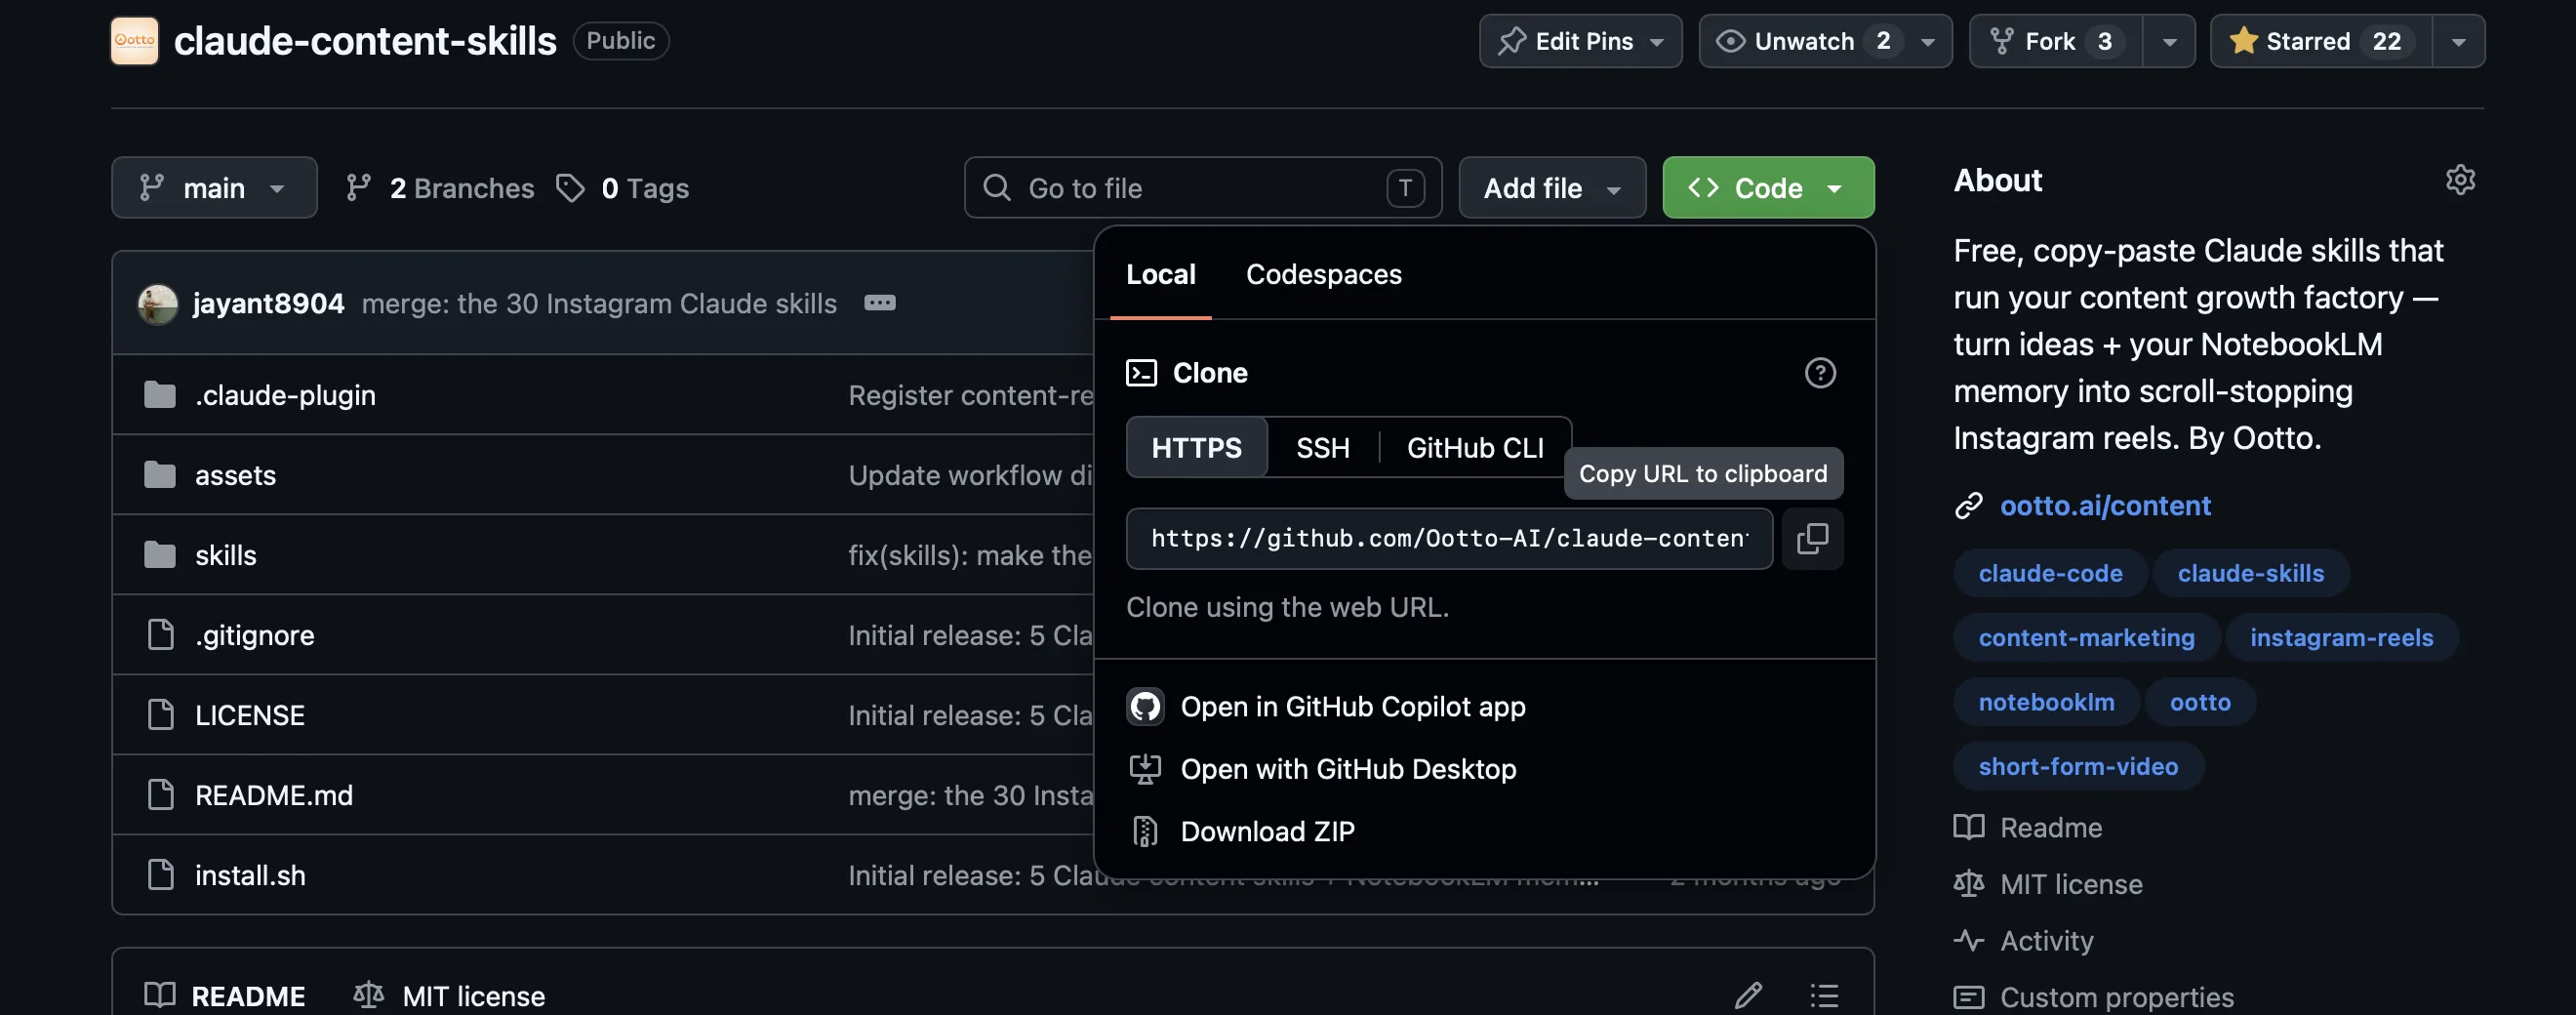Click the claude-skills topic tag
2576x1015 pixels.
tap(2250, 574)
